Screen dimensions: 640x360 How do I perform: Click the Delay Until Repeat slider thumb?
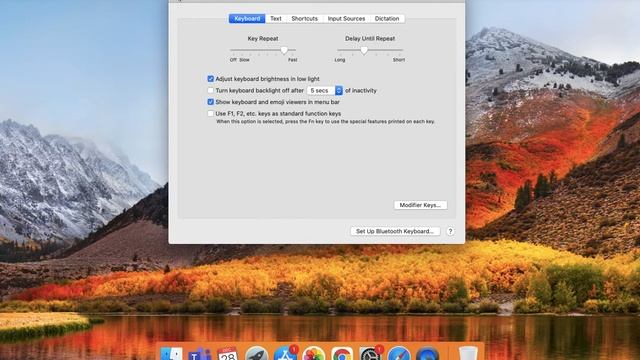[x=364, y=50]
